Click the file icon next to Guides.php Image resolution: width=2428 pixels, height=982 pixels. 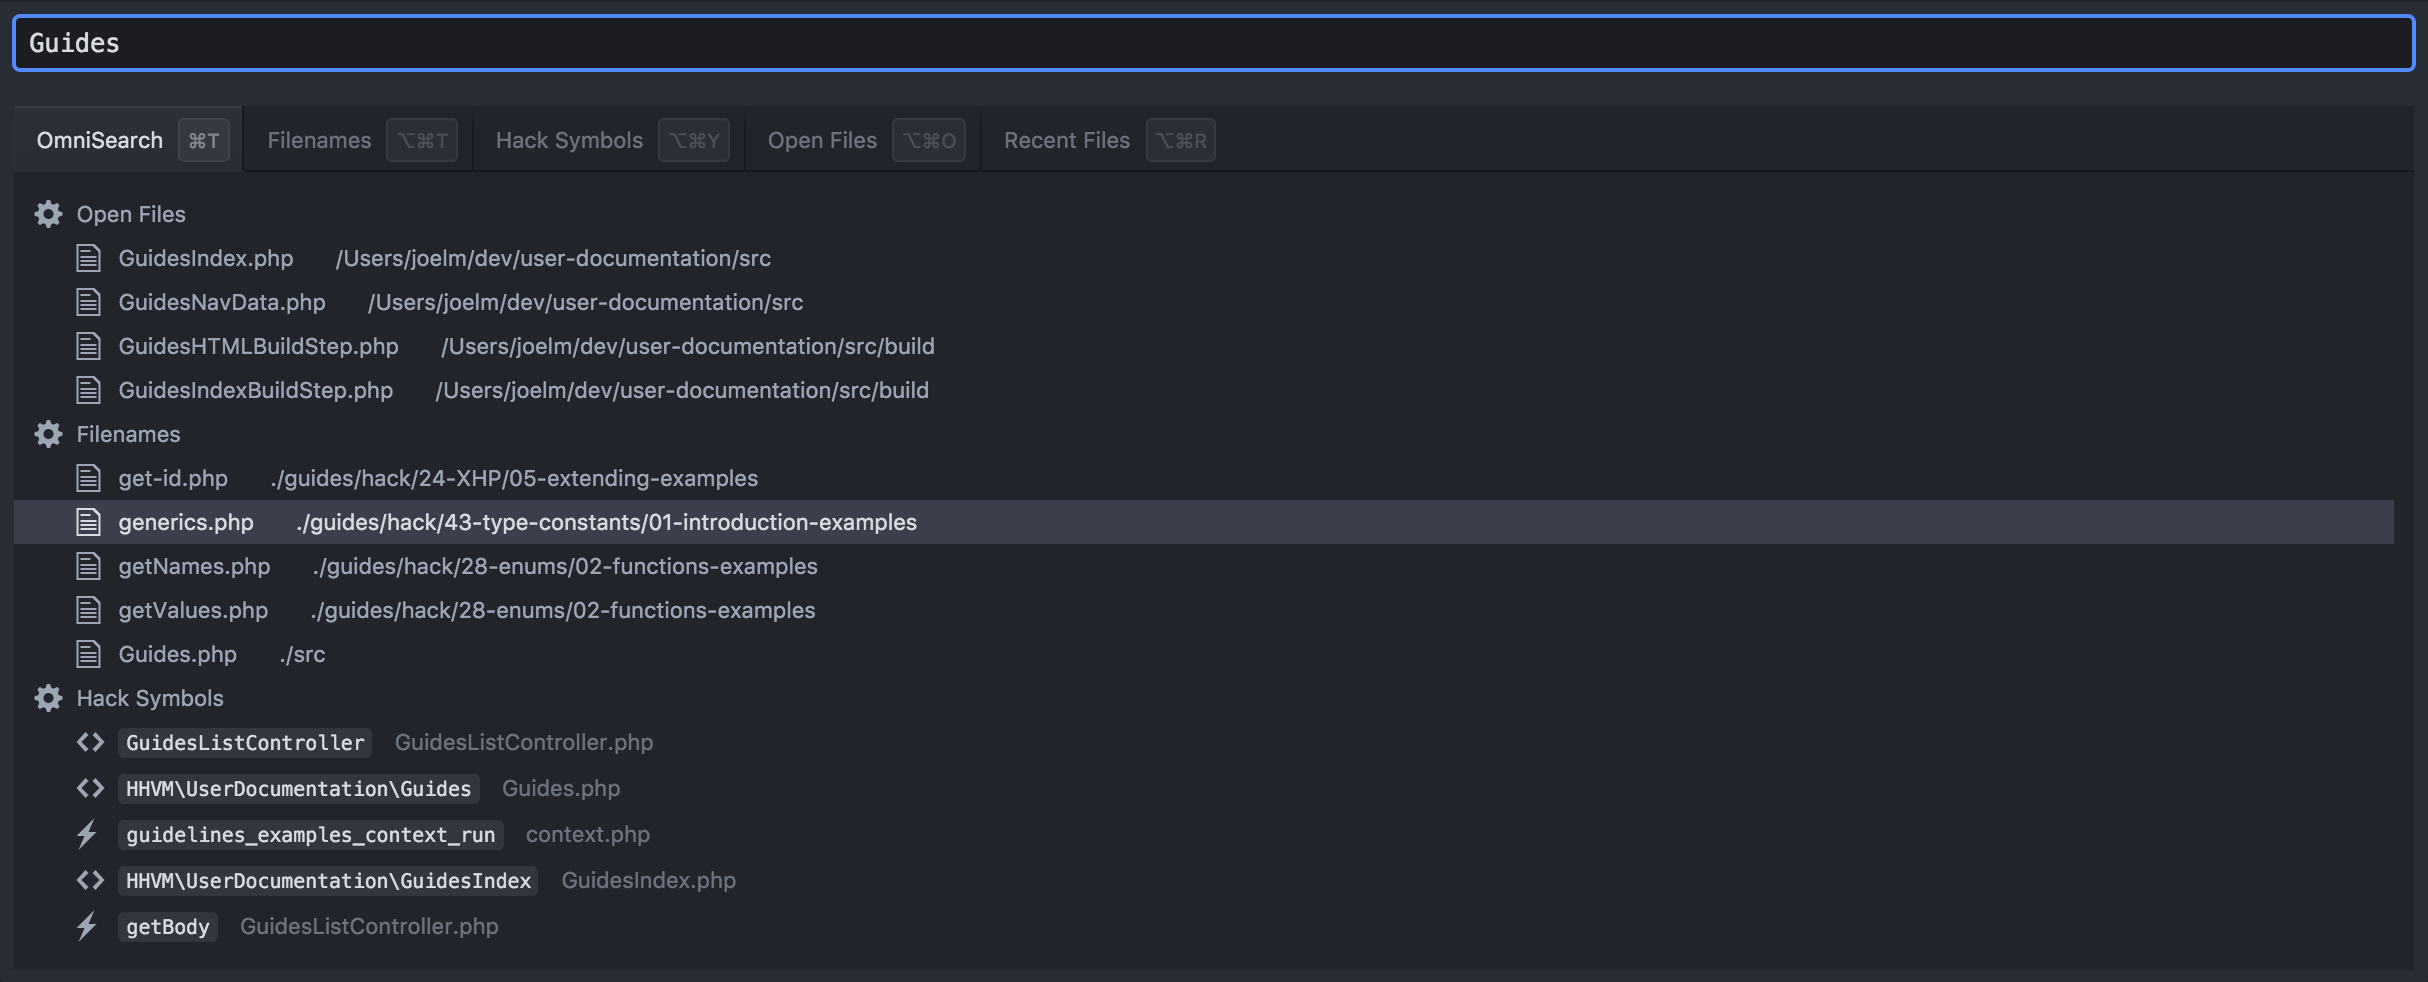pos(89,654)
